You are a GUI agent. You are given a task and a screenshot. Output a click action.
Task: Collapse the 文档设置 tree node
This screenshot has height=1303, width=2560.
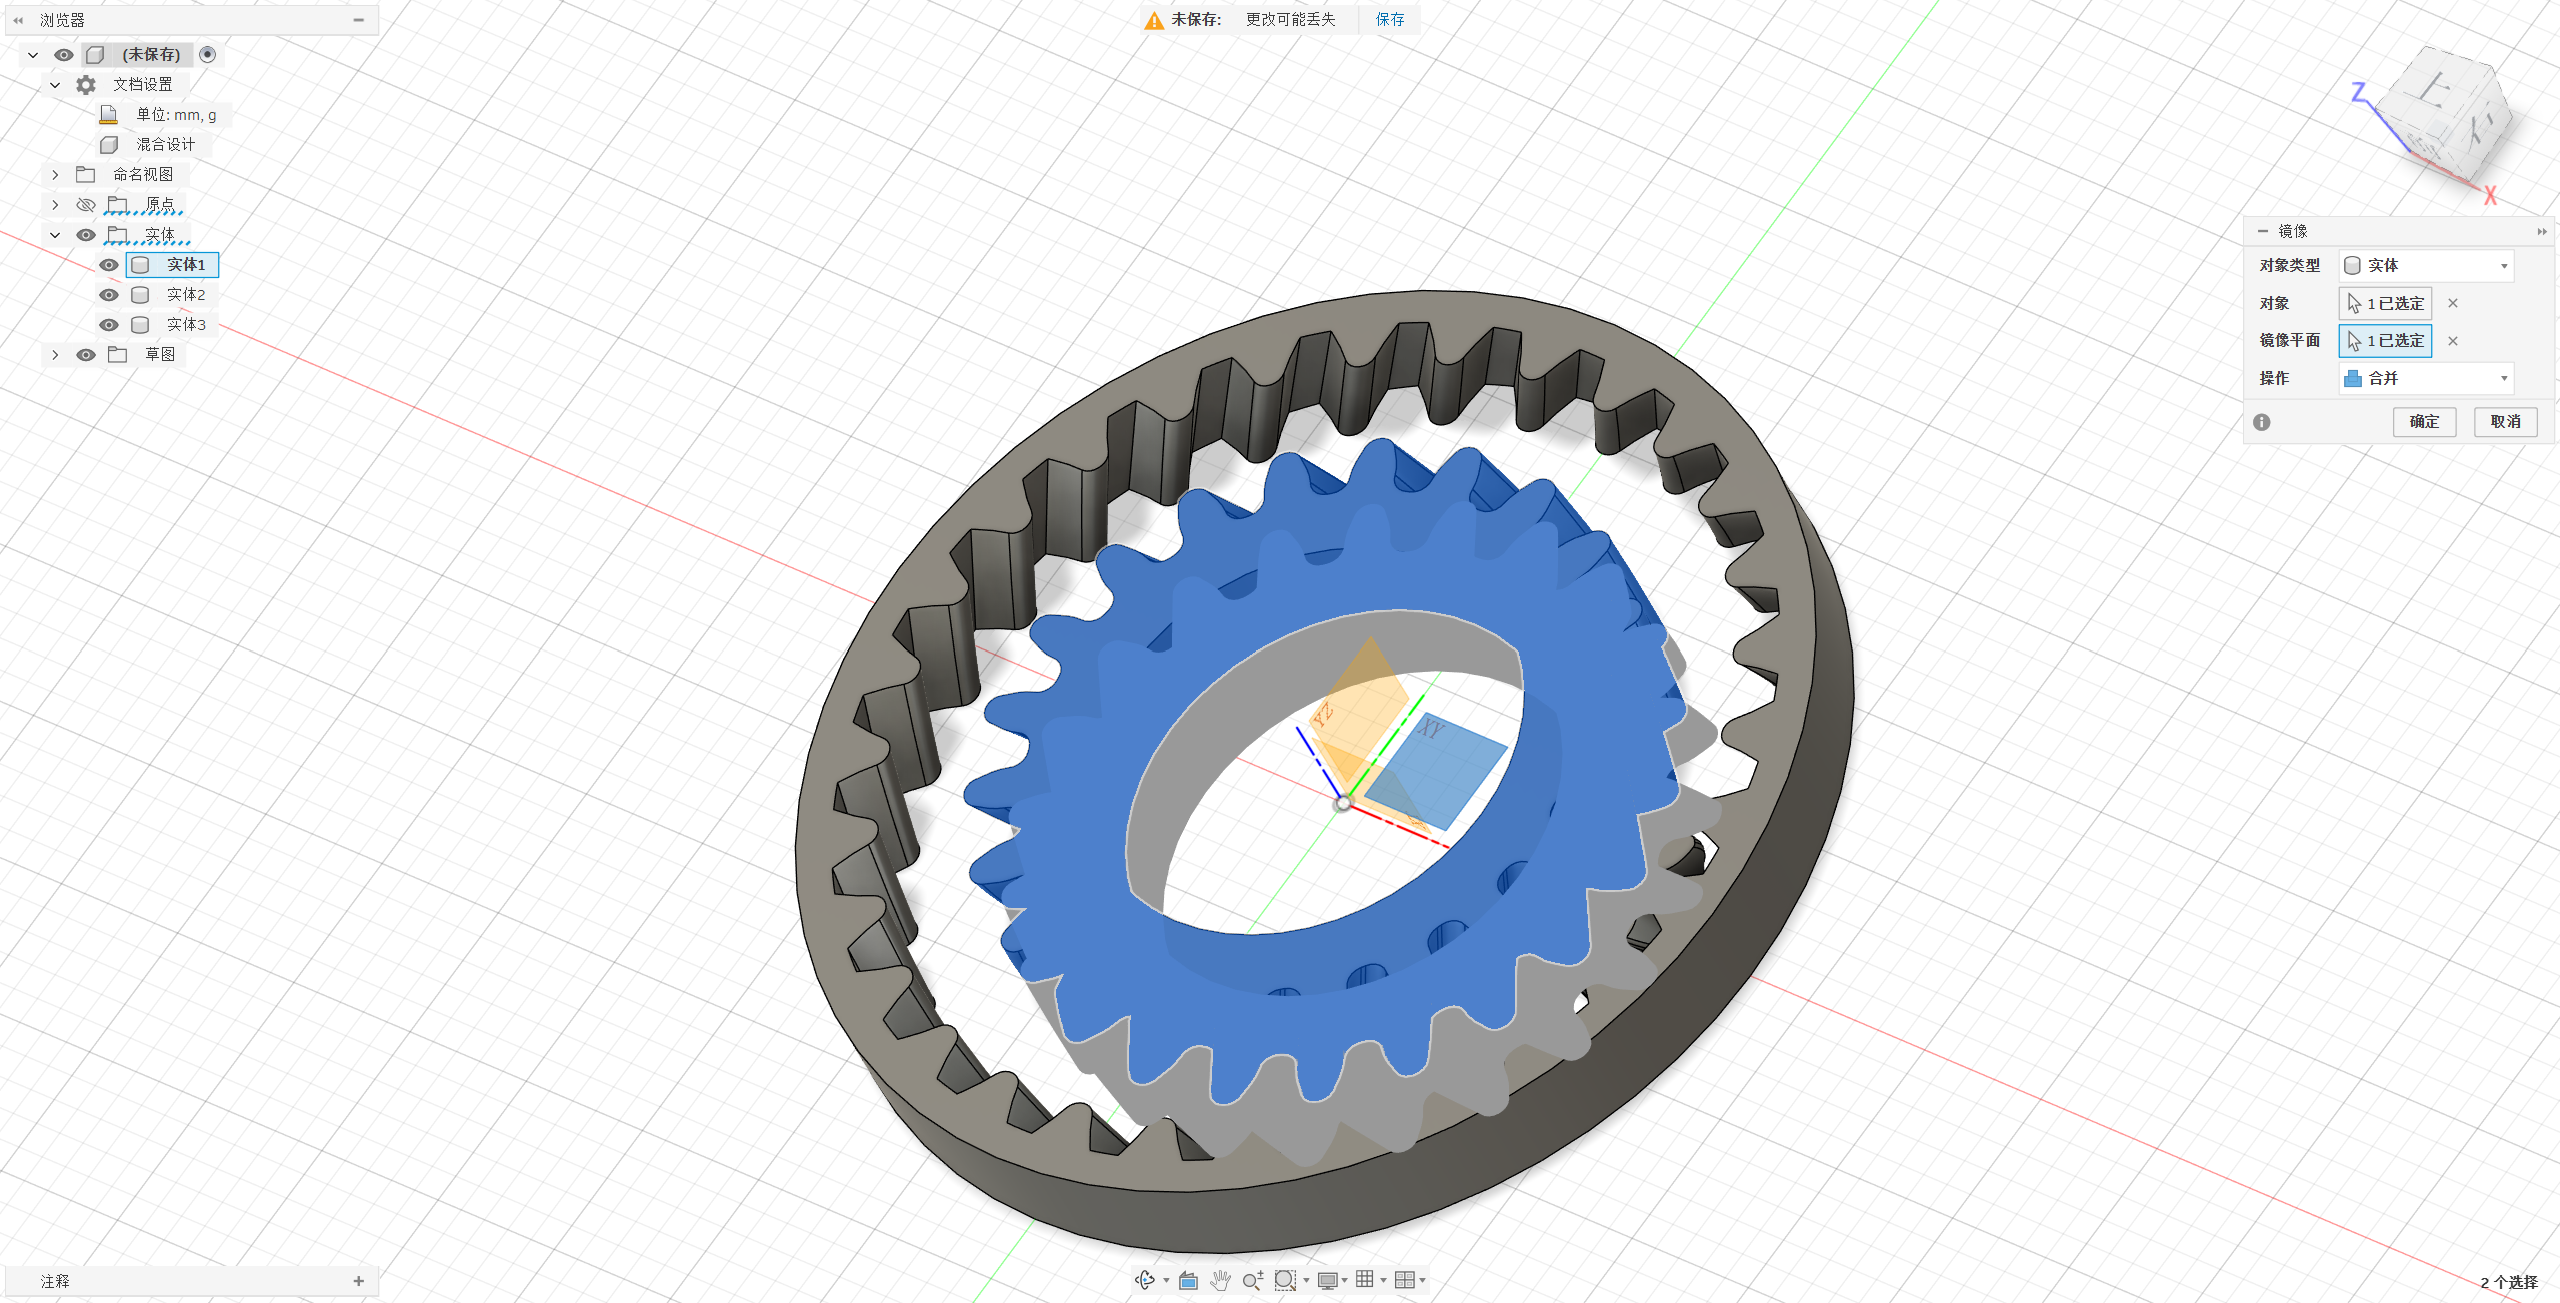55,85
